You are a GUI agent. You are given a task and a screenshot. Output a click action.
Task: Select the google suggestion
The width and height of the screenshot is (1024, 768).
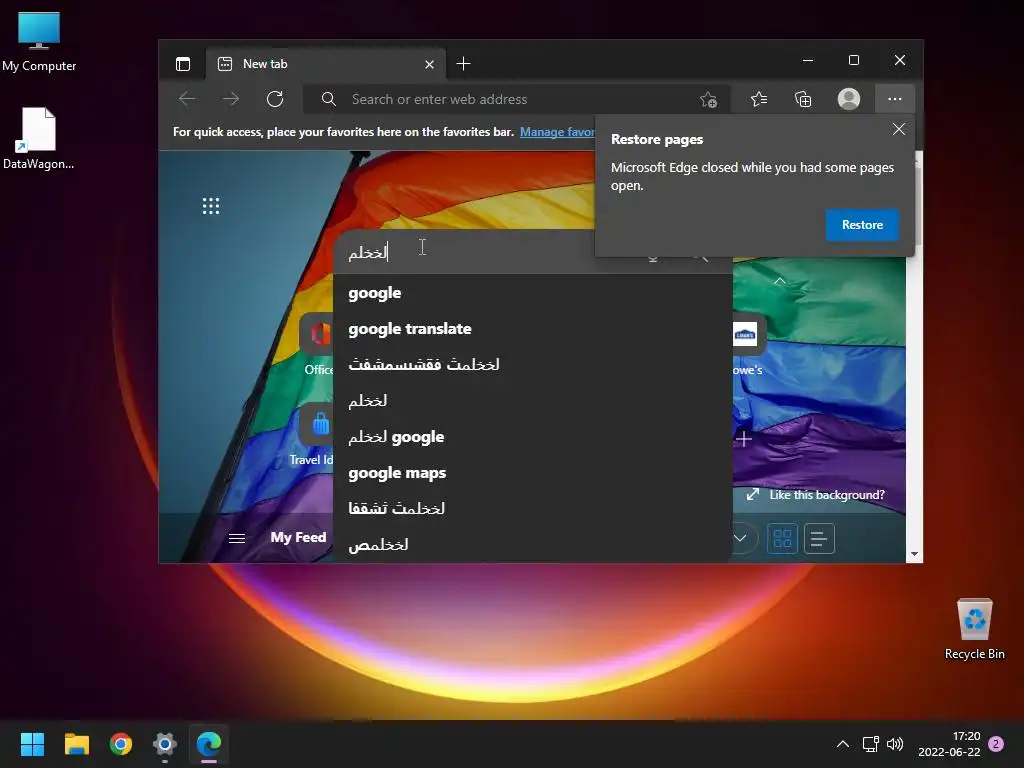(532, 293)
